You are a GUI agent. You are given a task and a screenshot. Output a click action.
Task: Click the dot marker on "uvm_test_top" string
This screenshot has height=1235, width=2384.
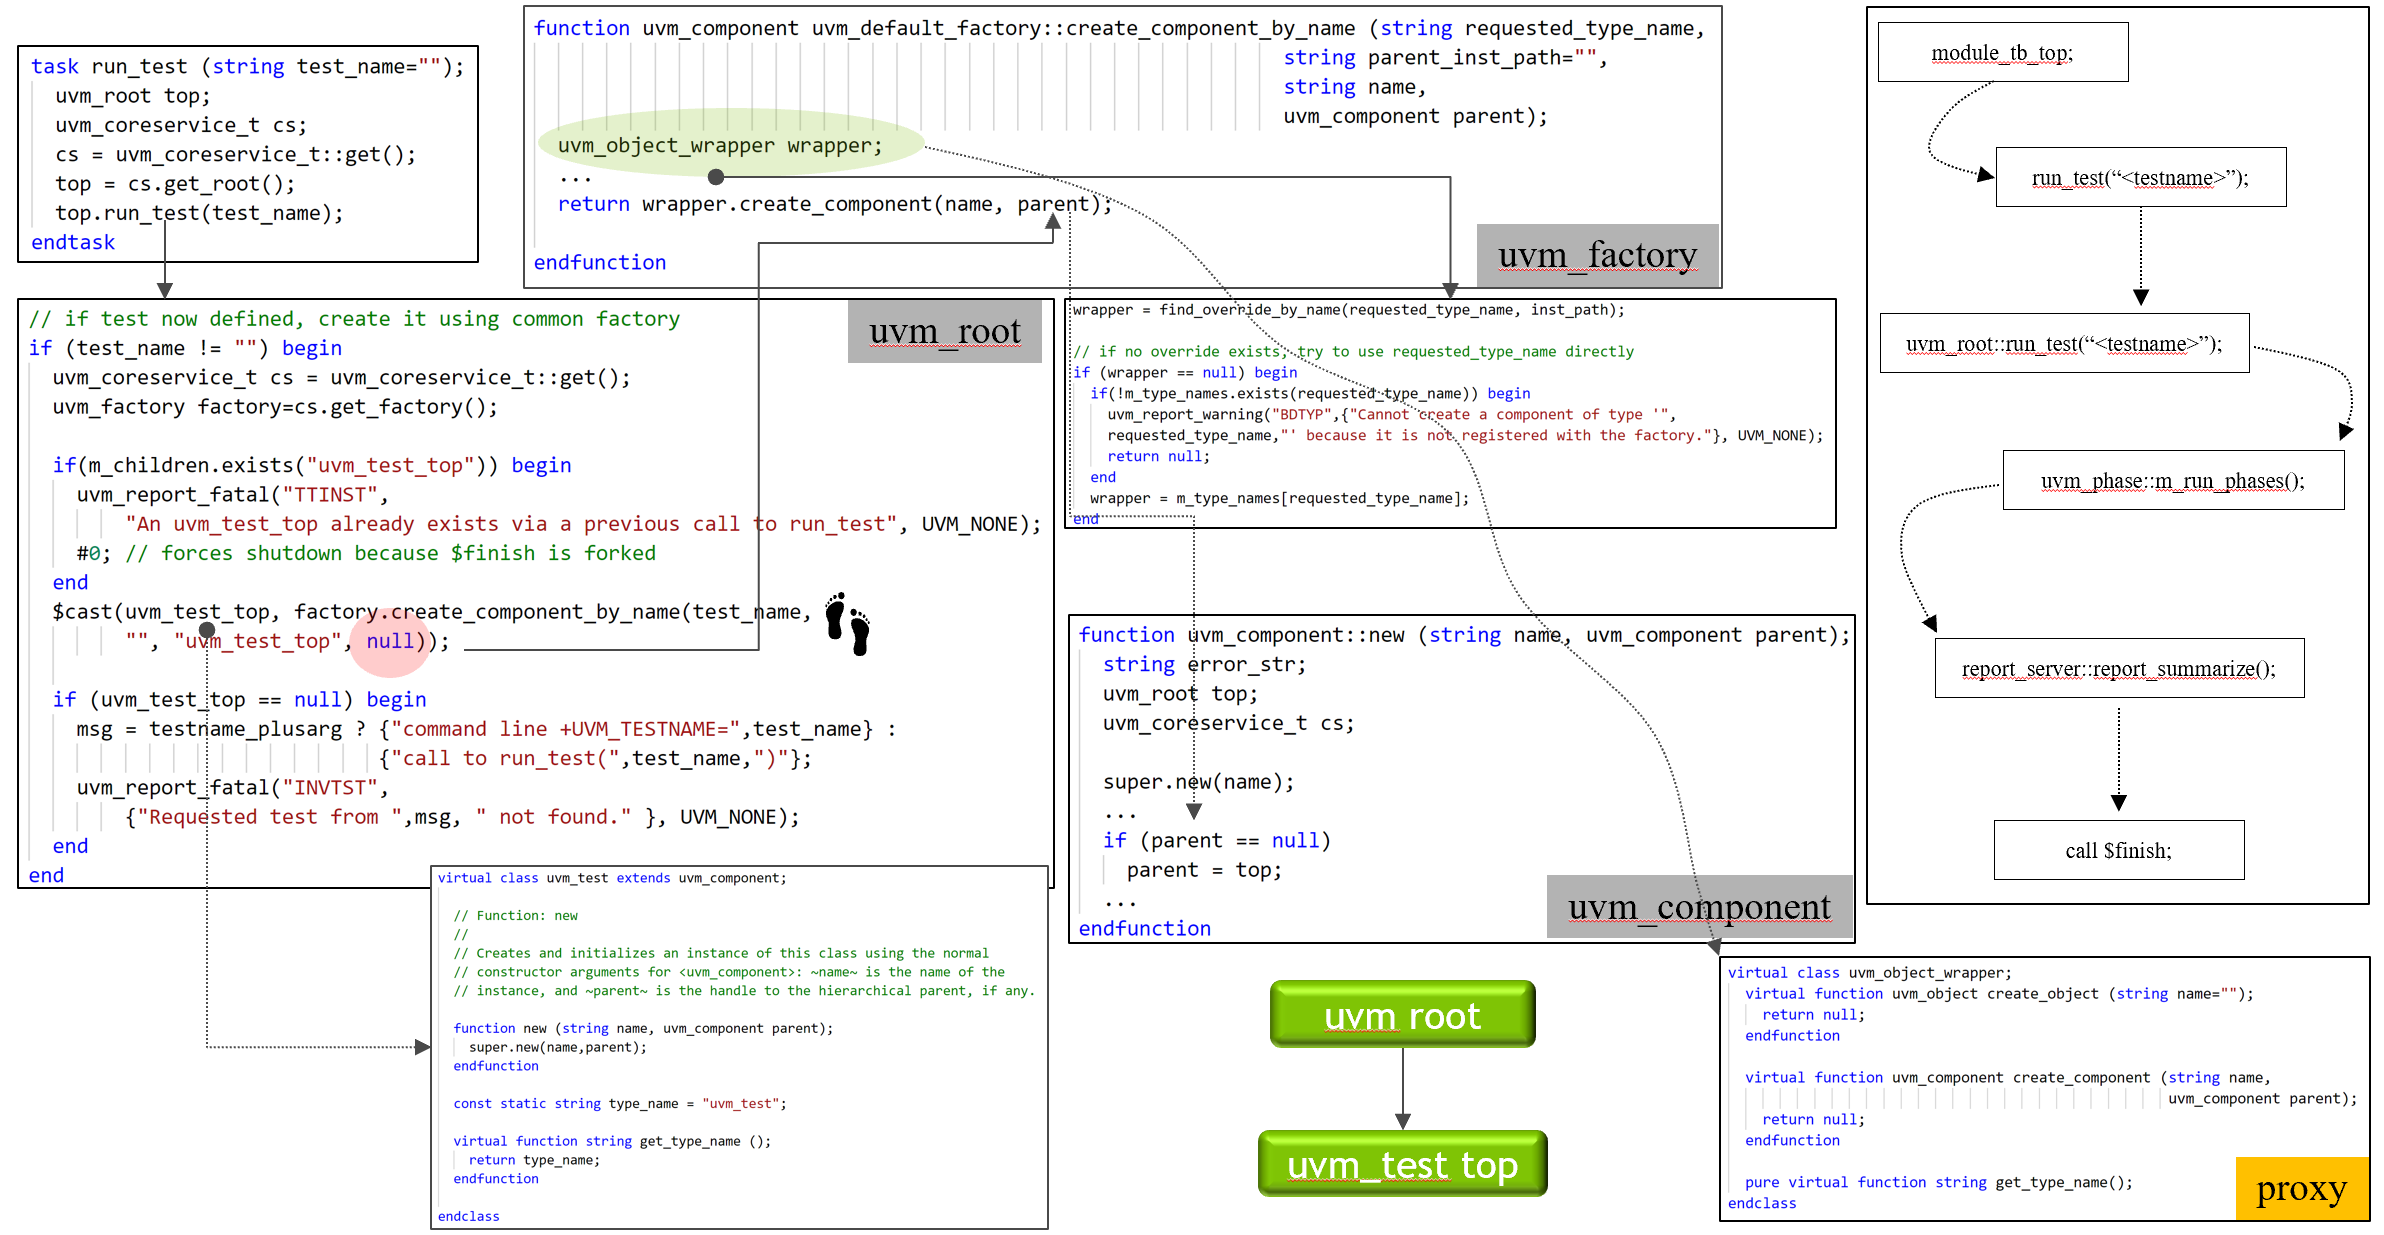[207, 630]
